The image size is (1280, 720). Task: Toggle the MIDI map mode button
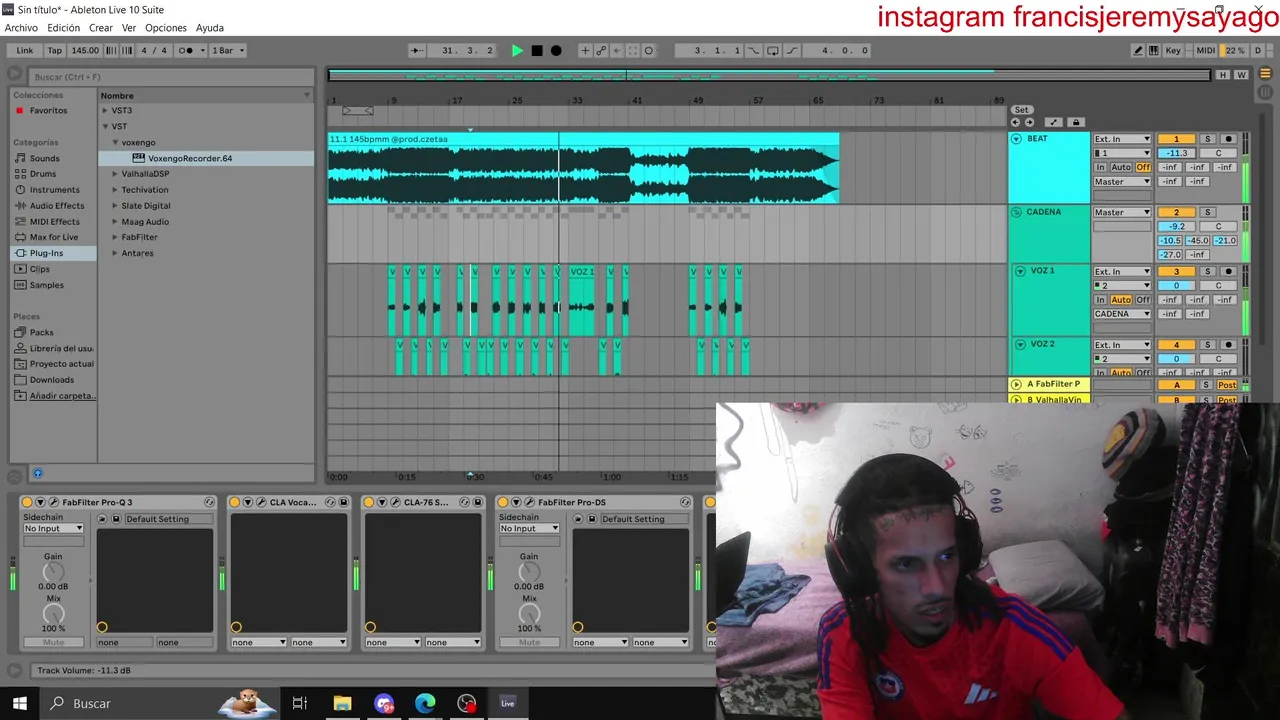tap(1206, 50)
